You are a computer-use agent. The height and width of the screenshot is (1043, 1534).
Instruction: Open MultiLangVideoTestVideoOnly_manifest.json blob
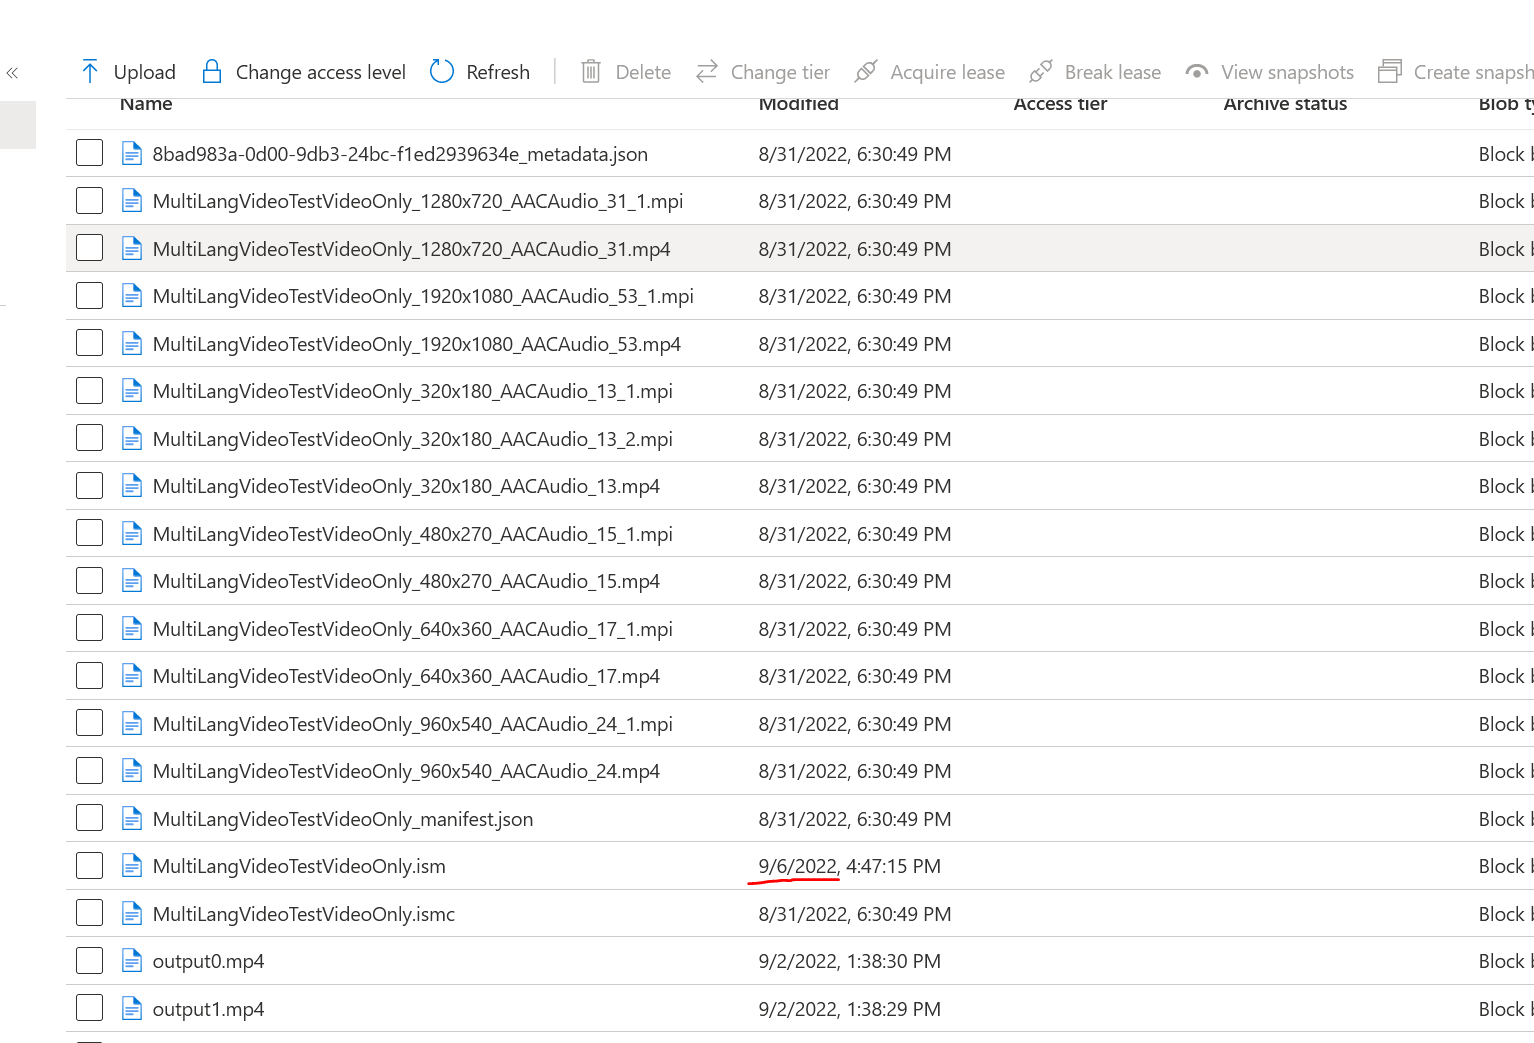tap(342, 819)
